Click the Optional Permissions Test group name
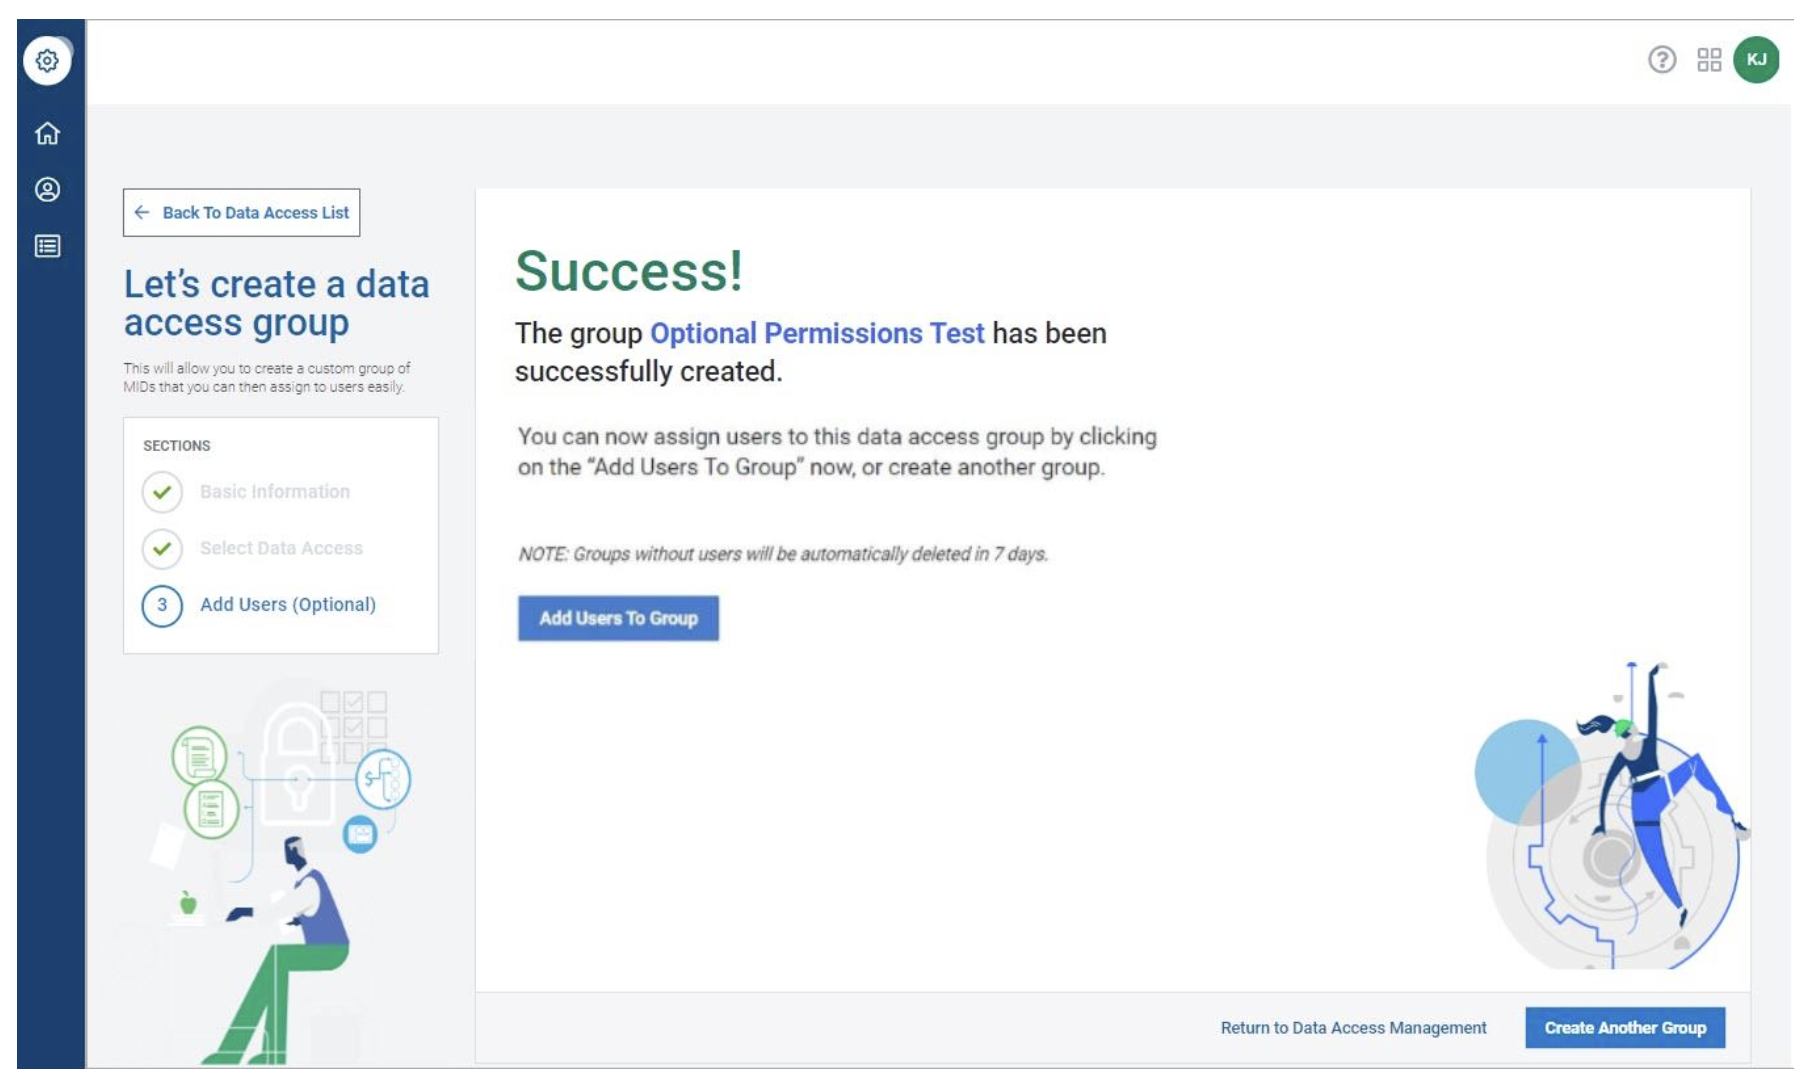This screenshot has width=1816, height=1088. [817, 334]
